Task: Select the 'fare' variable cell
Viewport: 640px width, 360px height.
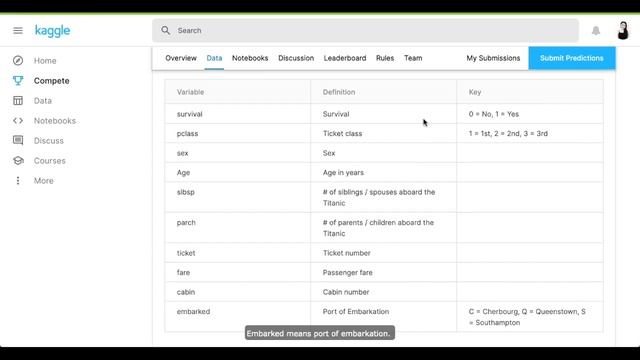Action: 238,273
